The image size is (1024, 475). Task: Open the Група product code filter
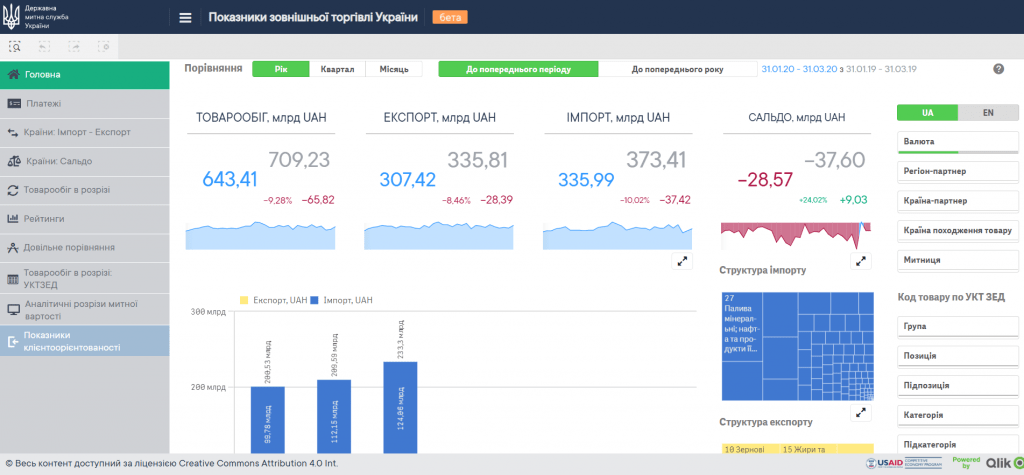[x=958, y=326]
